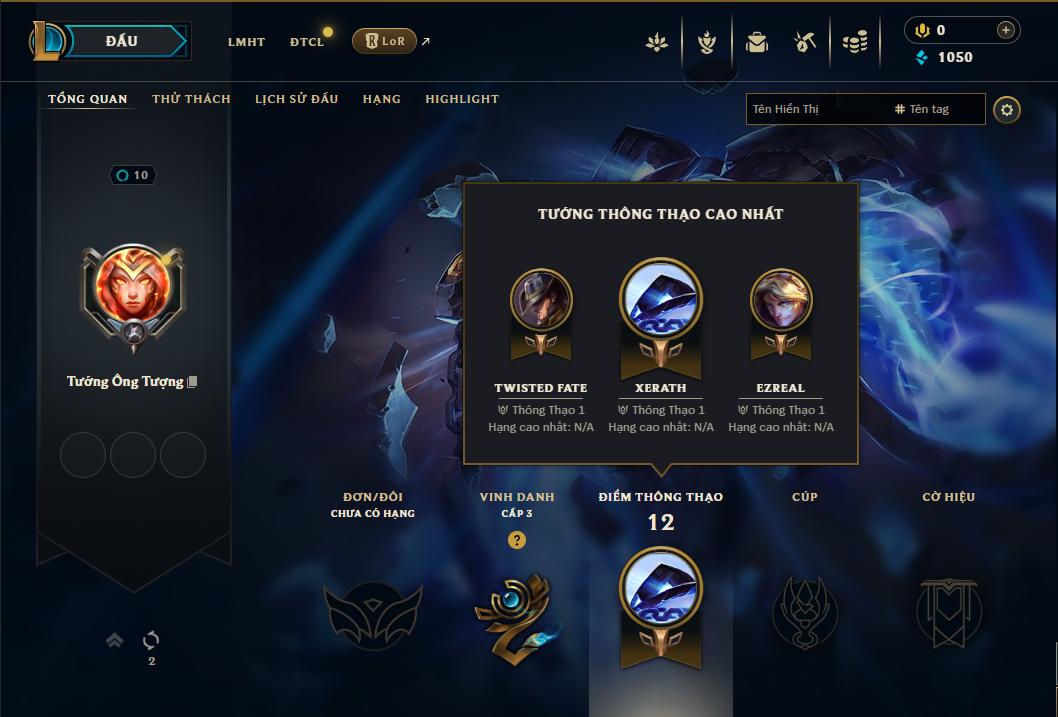Image resolution: width=1058 pixels, height=717 pixels.
Task: Copy summoner name icon beside Tướng Ông Tượng
Action: pyautogui.click(x=192, y=382)
